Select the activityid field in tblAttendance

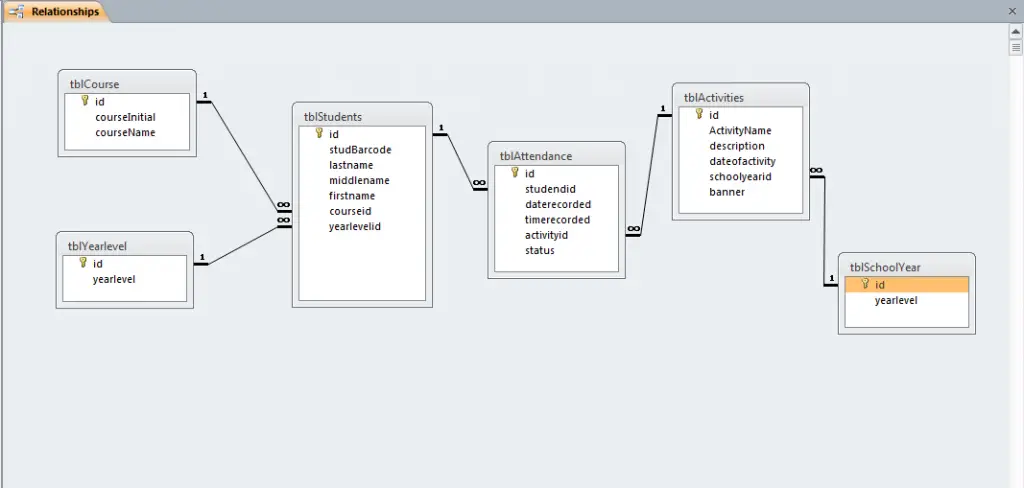546,235
